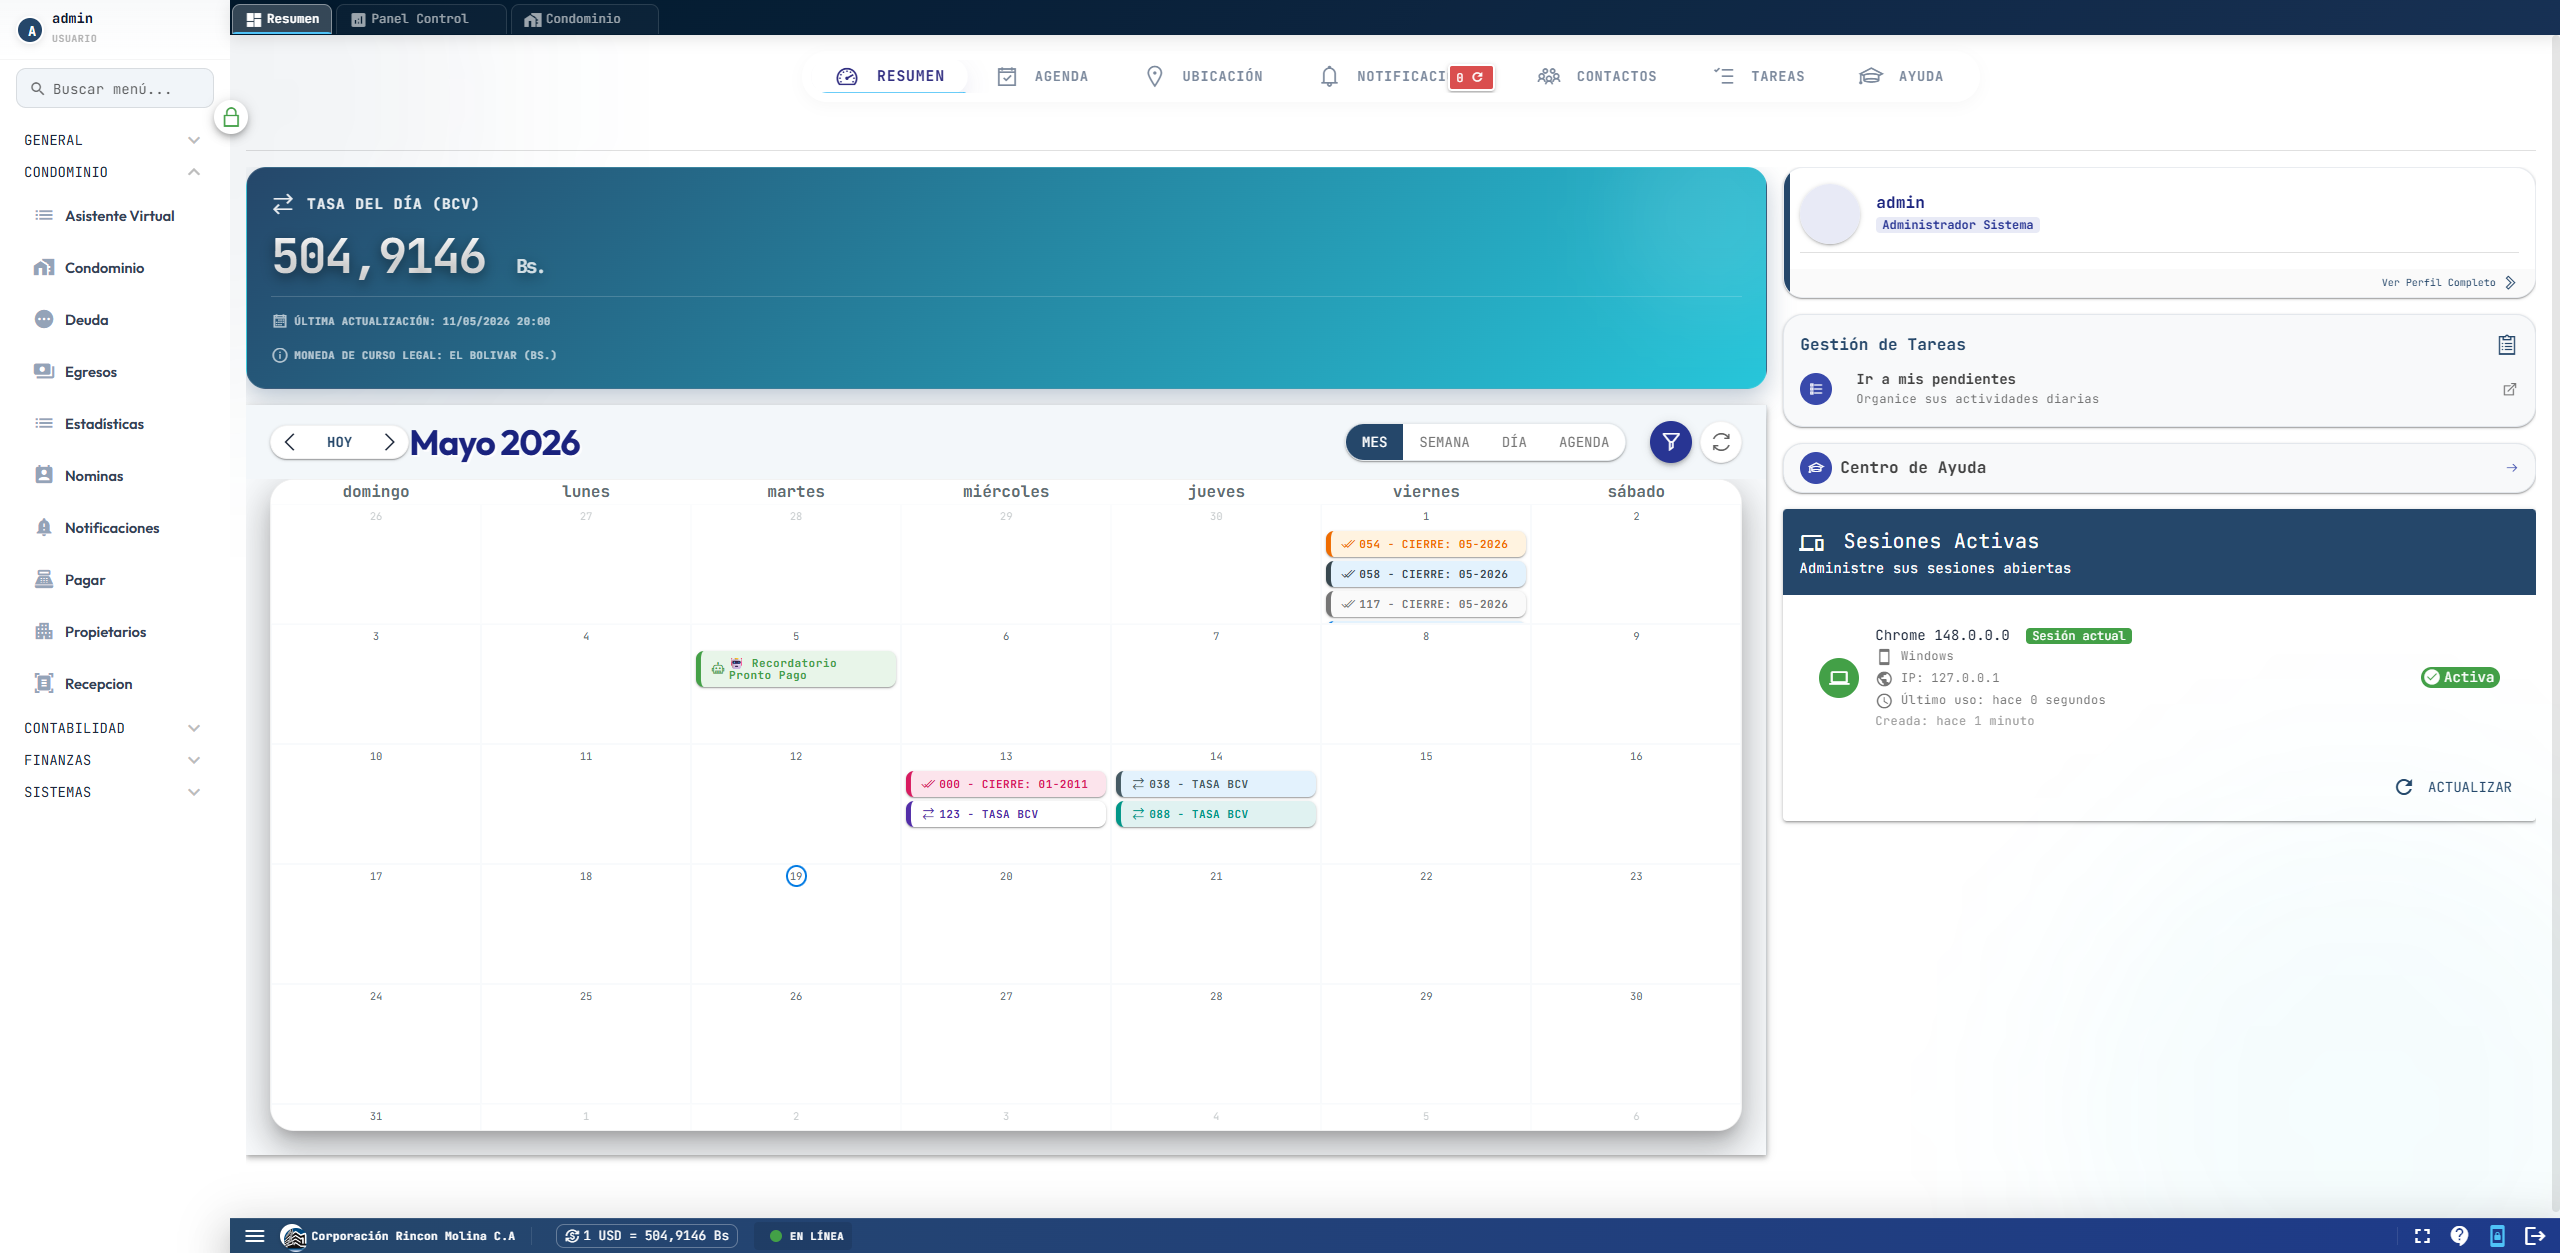Click the logout icon in bottom bar

point(2535,1236)
